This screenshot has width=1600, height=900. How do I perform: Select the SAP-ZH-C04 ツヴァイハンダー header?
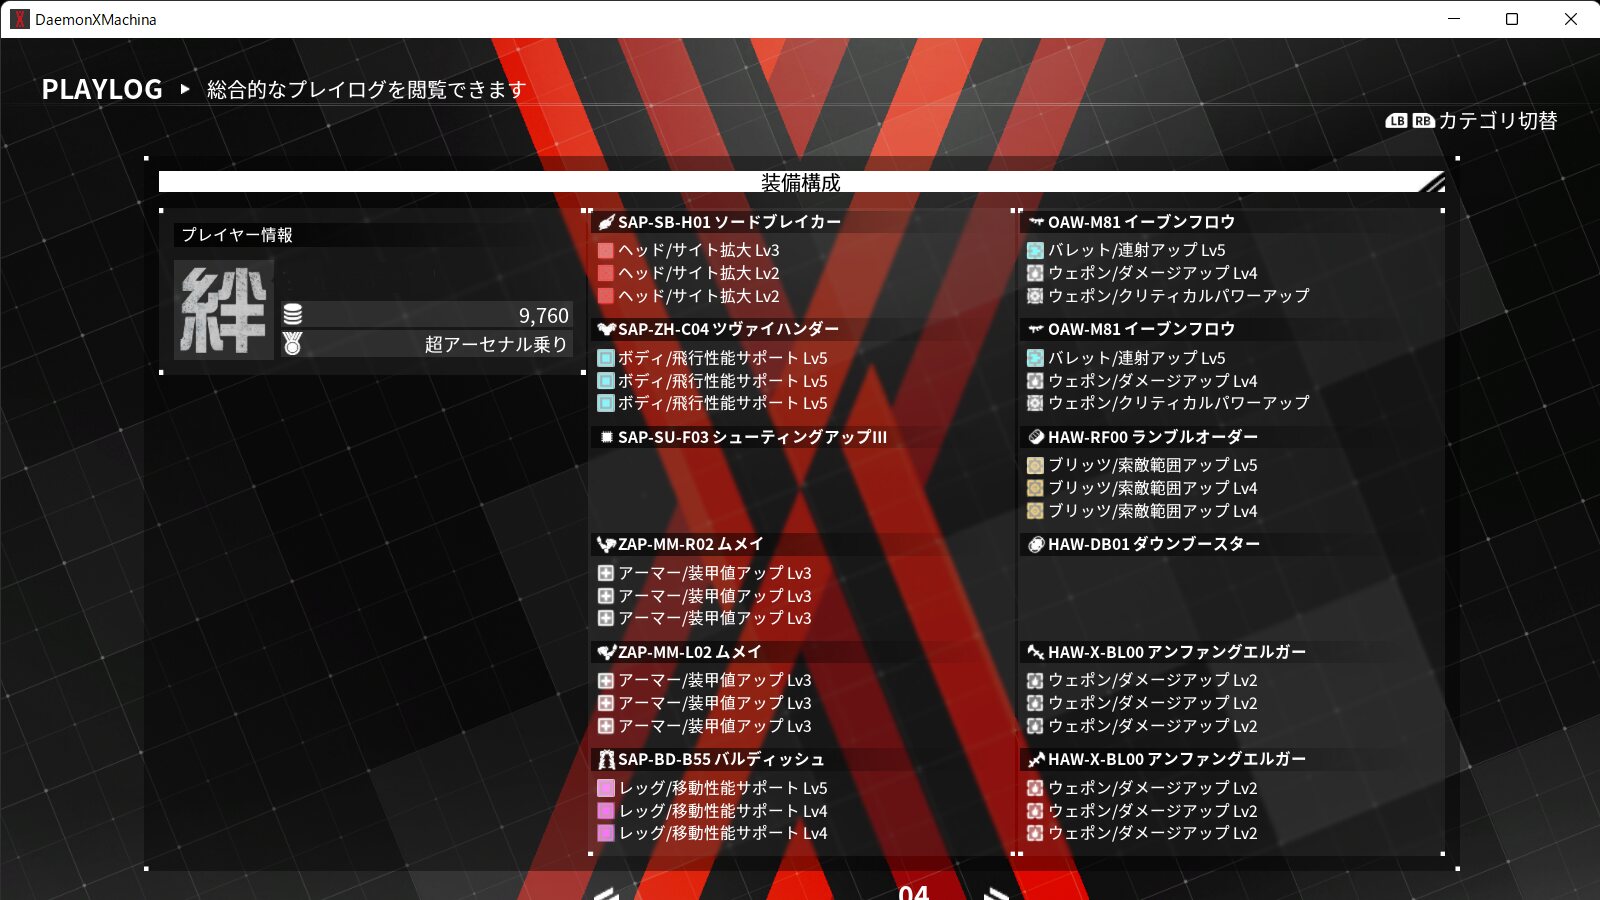click(728, 329)
